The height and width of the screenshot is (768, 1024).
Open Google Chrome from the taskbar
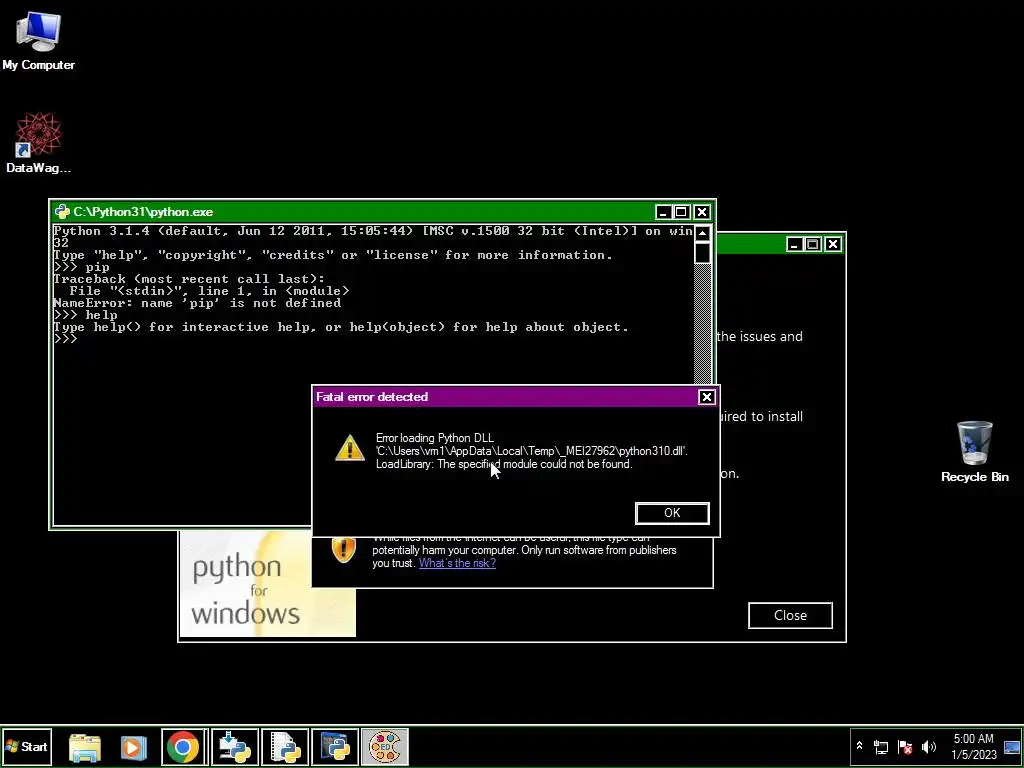point(183,747)
